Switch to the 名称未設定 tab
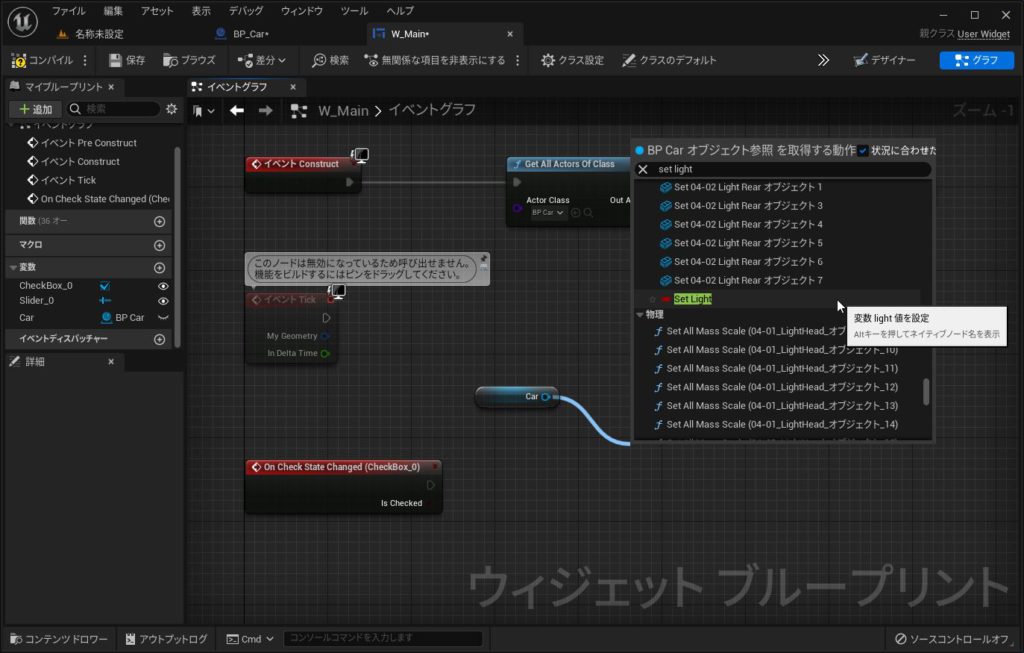1024x653 pixels. [99, 34]
